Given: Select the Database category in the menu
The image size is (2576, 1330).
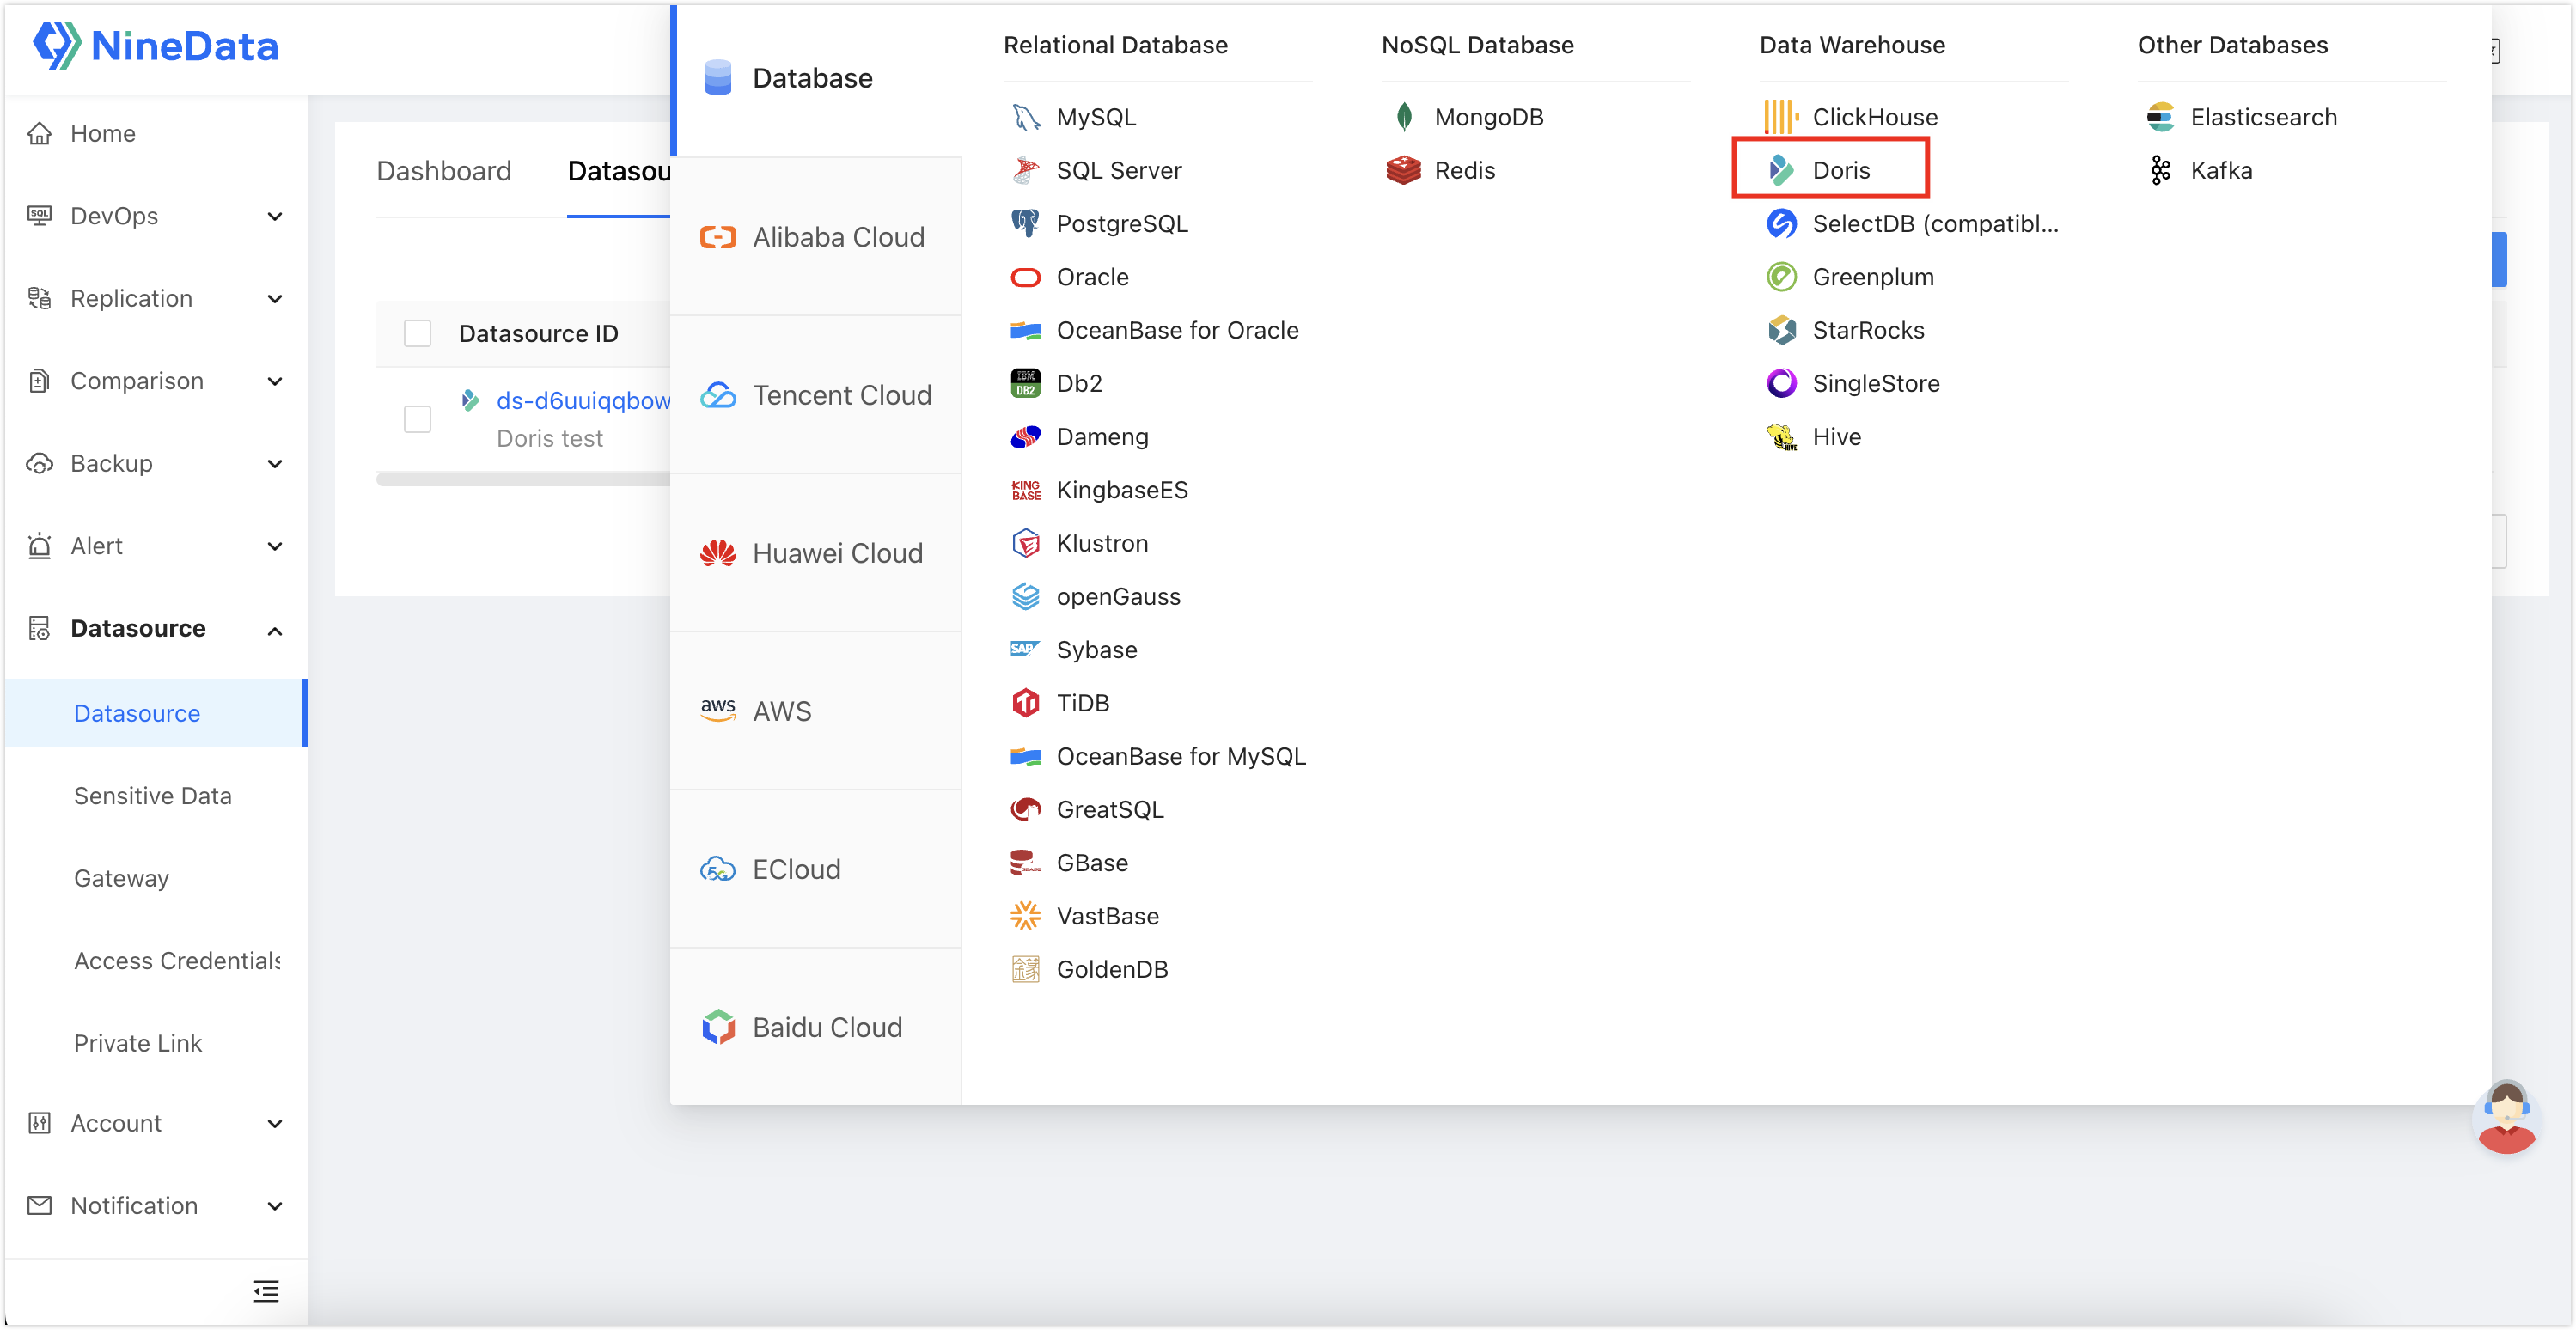Looking at the screenshot, I should pos(816,78).
